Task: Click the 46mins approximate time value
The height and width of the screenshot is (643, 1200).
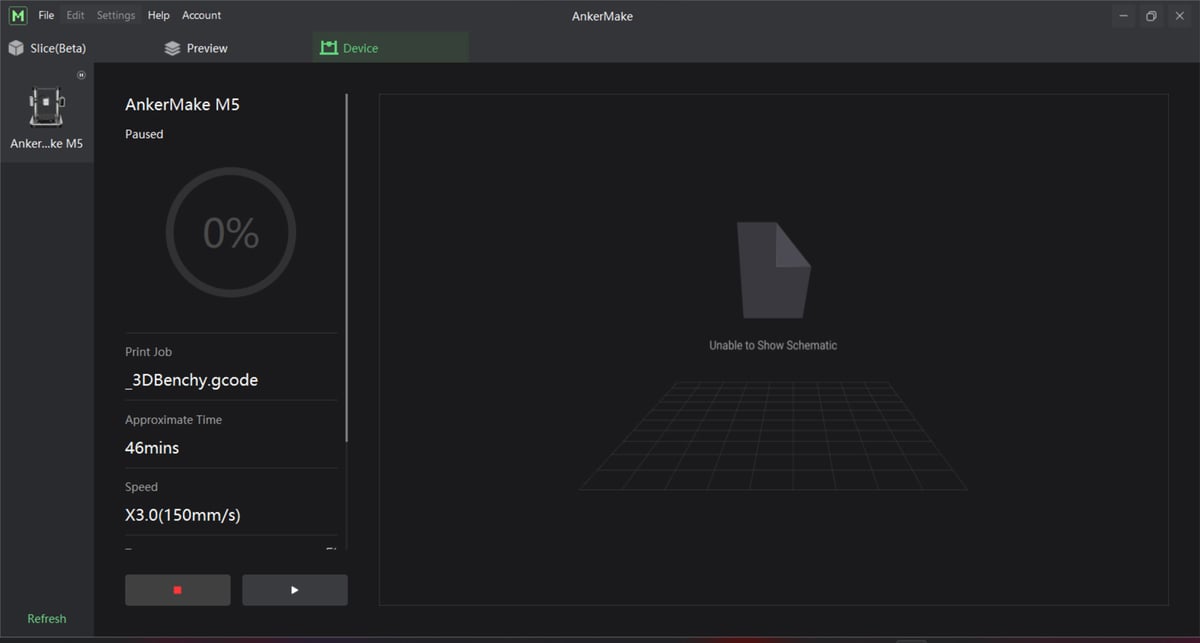Action: coord(152,448)
